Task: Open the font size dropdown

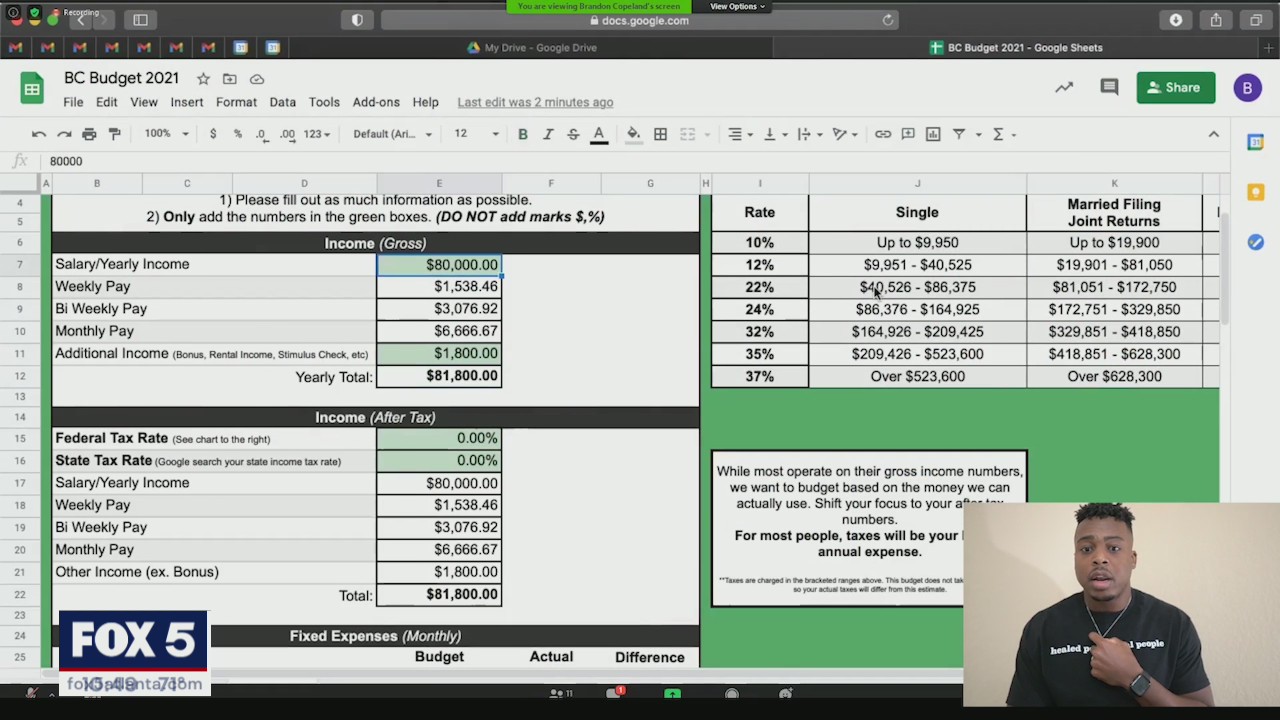Action: [476, 134]
